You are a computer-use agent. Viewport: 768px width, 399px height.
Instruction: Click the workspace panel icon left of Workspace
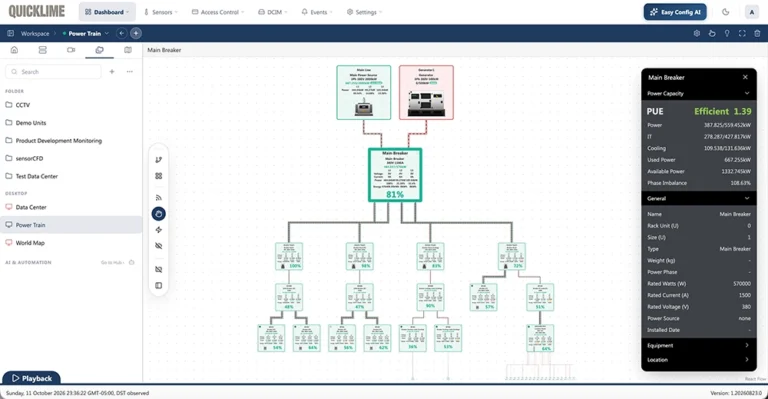10,33
